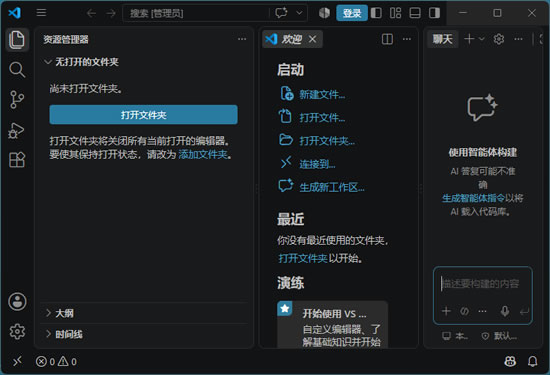Open the hamburger application menu
This screenshot has height=375, width=550.
(41, 13)
